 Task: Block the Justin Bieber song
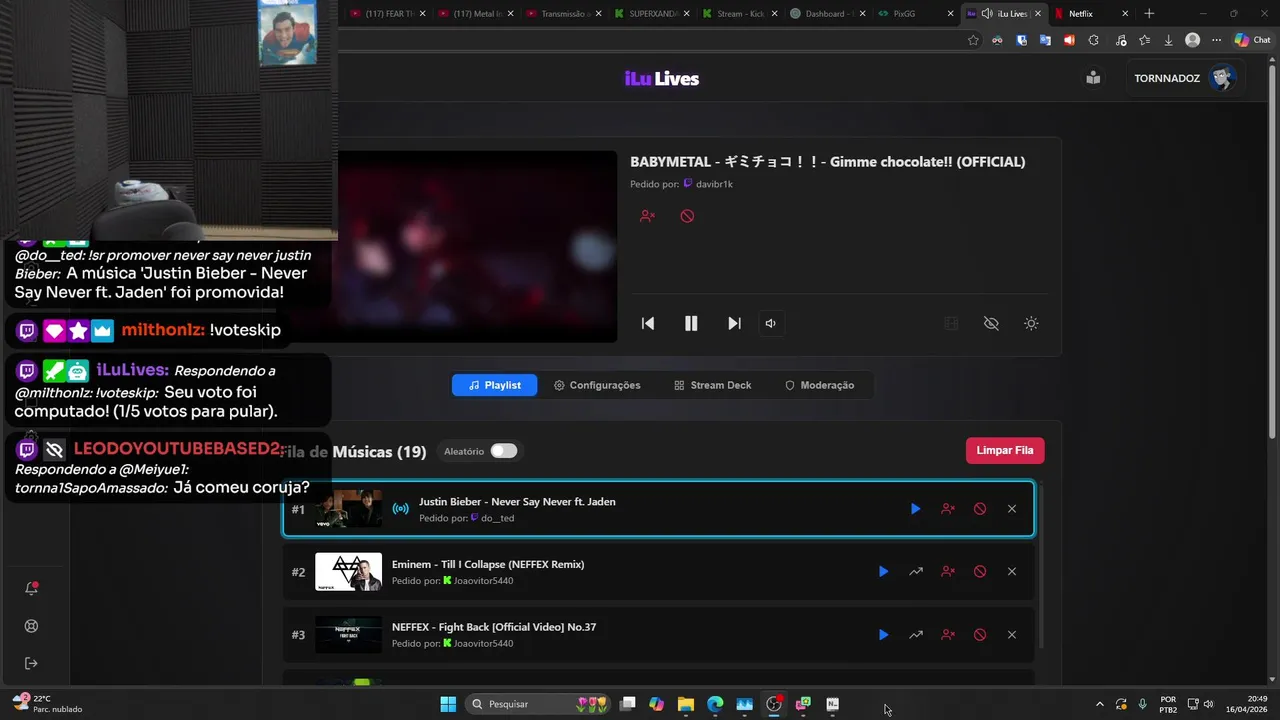(x=980, y=509)
